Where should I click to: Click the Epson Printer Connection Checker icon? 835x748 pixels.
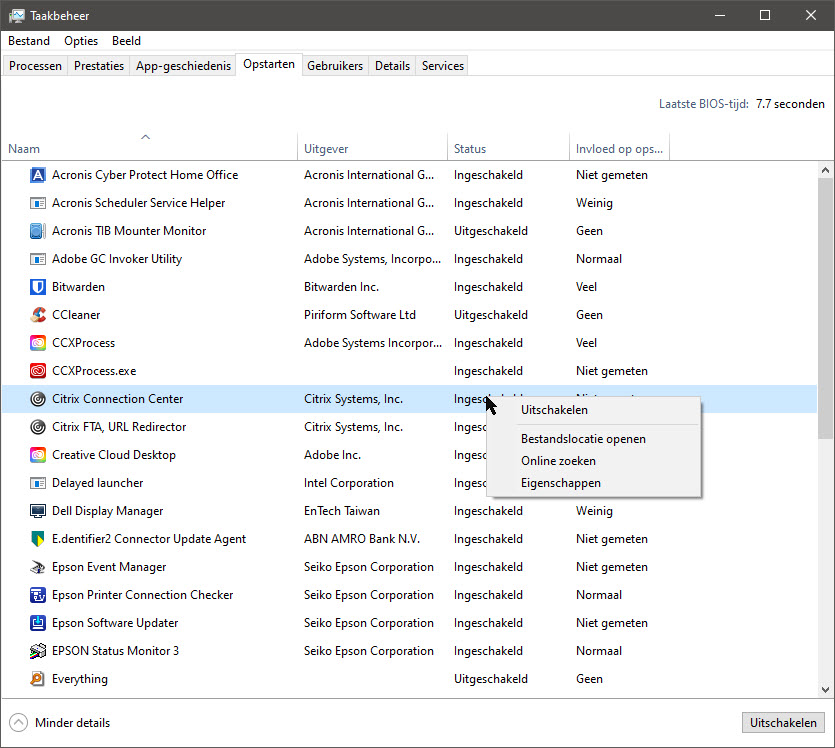38,595
